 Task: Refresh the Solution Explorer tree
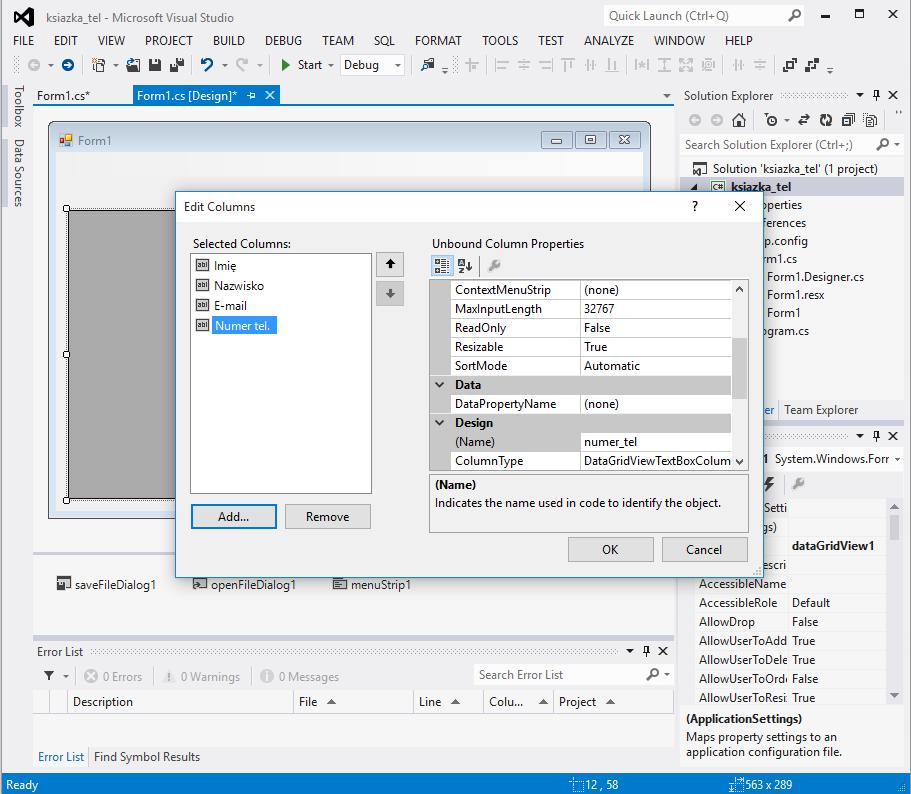(826, 120)
